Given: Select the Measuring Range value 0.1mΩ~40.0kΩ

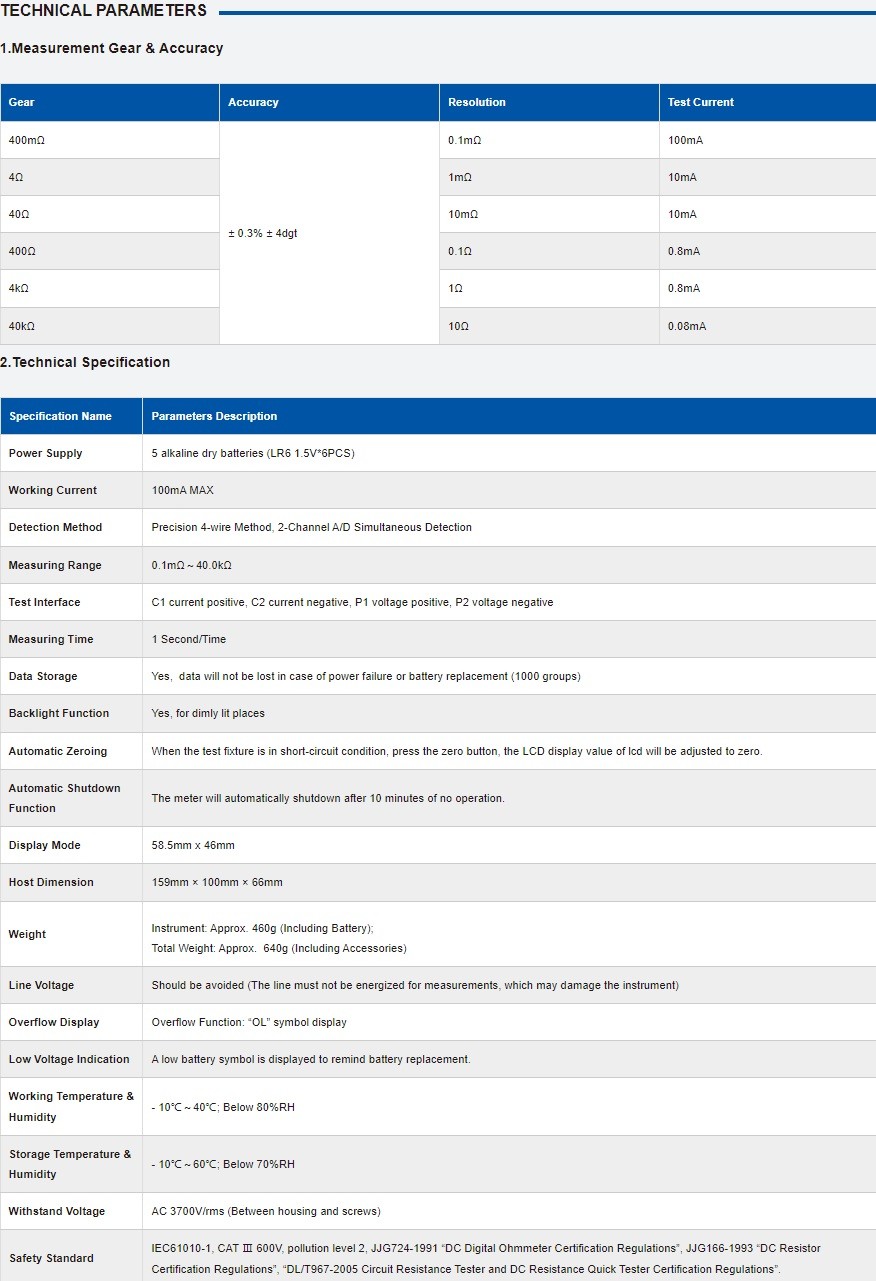Looking at the screenshot, I should point(192,565).
